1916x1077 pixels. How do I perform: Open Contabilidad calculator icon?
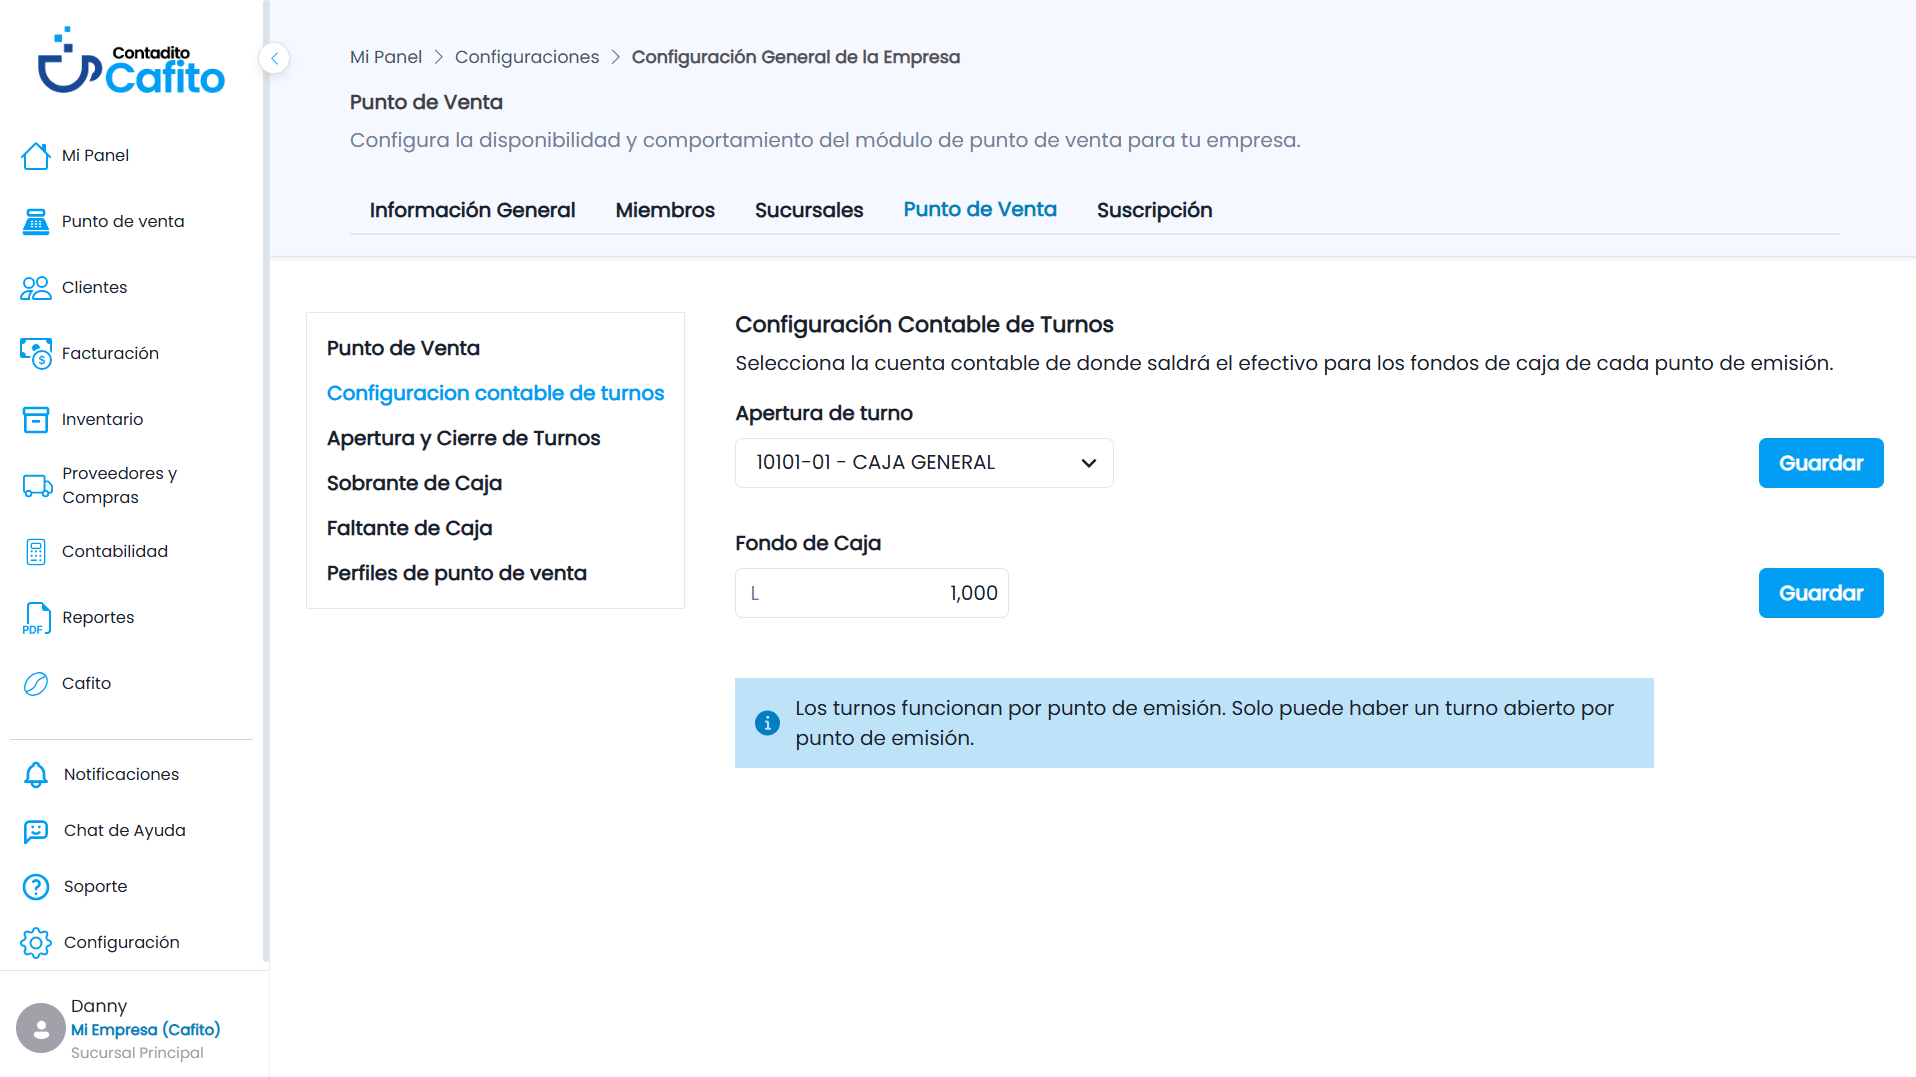[x=36, y=551]
